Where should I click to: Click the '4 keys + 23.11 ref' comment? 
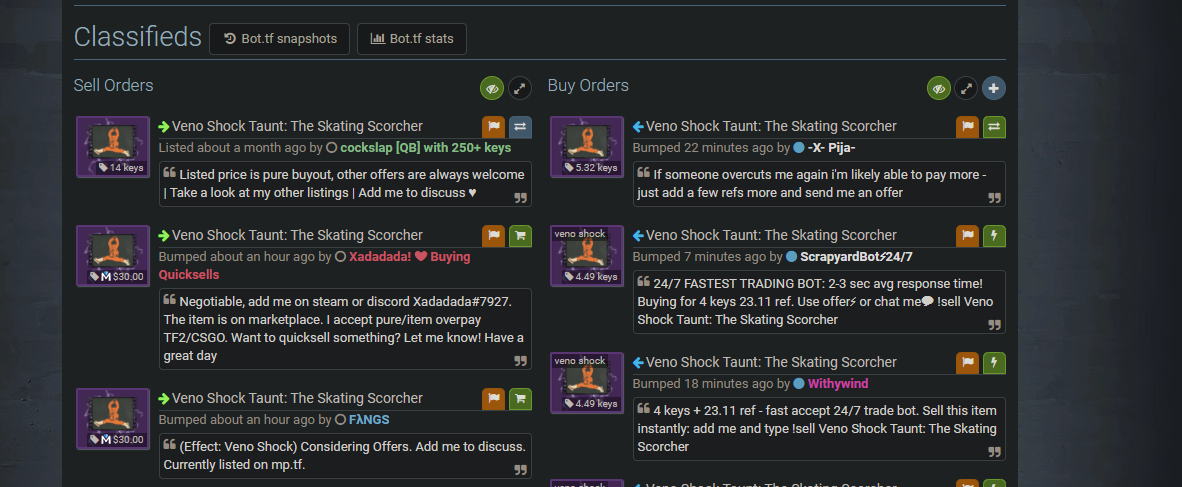tap(819, 429)
